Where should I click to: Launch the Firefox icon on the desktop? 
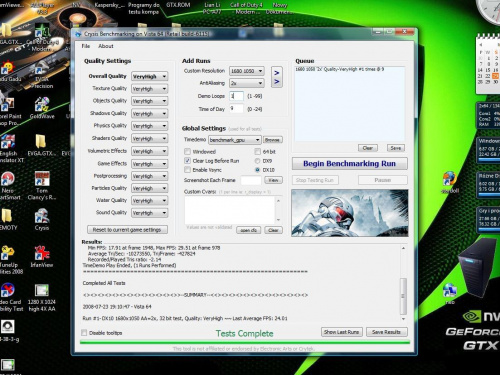click(x=450, y=182)
